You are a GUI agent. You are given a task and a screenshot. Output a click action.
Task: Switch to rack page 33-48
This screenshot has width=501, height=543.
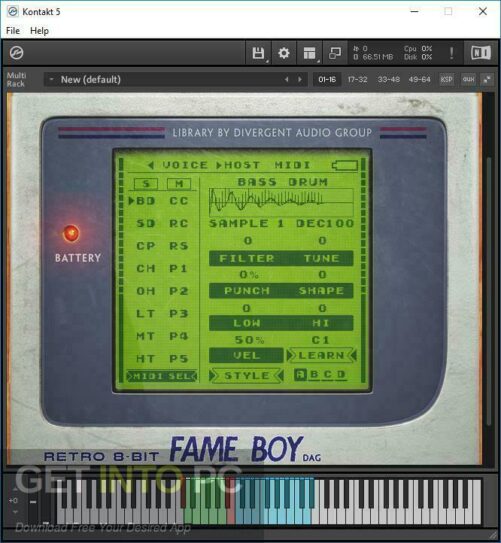388,80
